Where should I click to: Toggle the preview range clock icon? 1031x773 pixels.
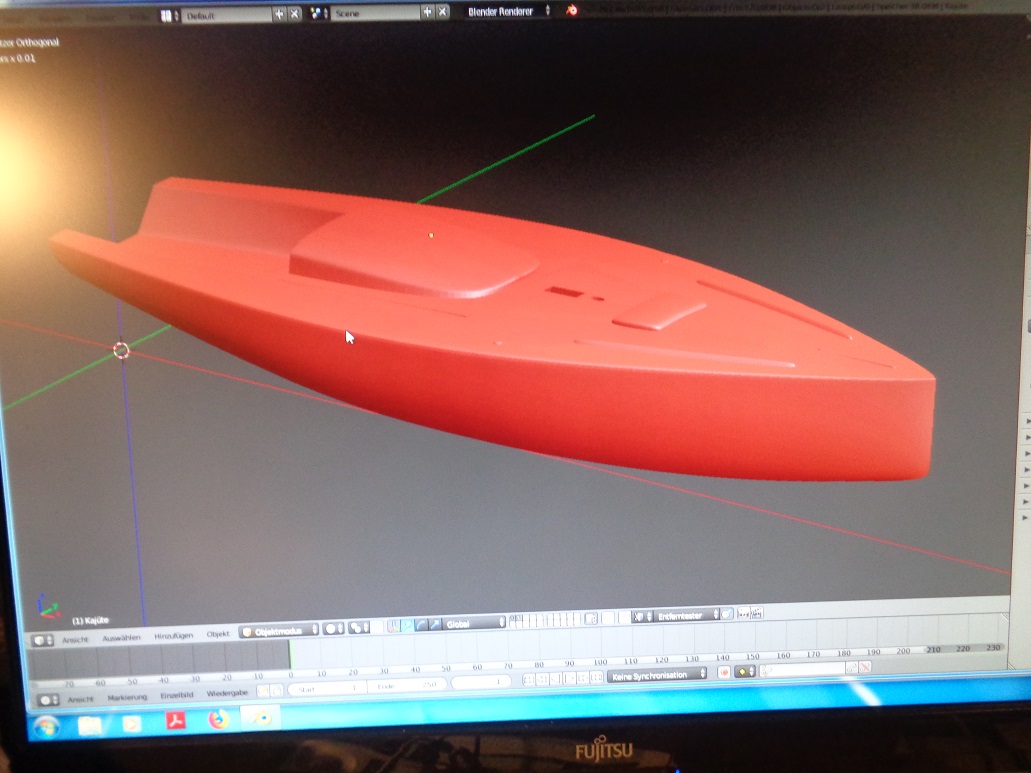[262, 691]
